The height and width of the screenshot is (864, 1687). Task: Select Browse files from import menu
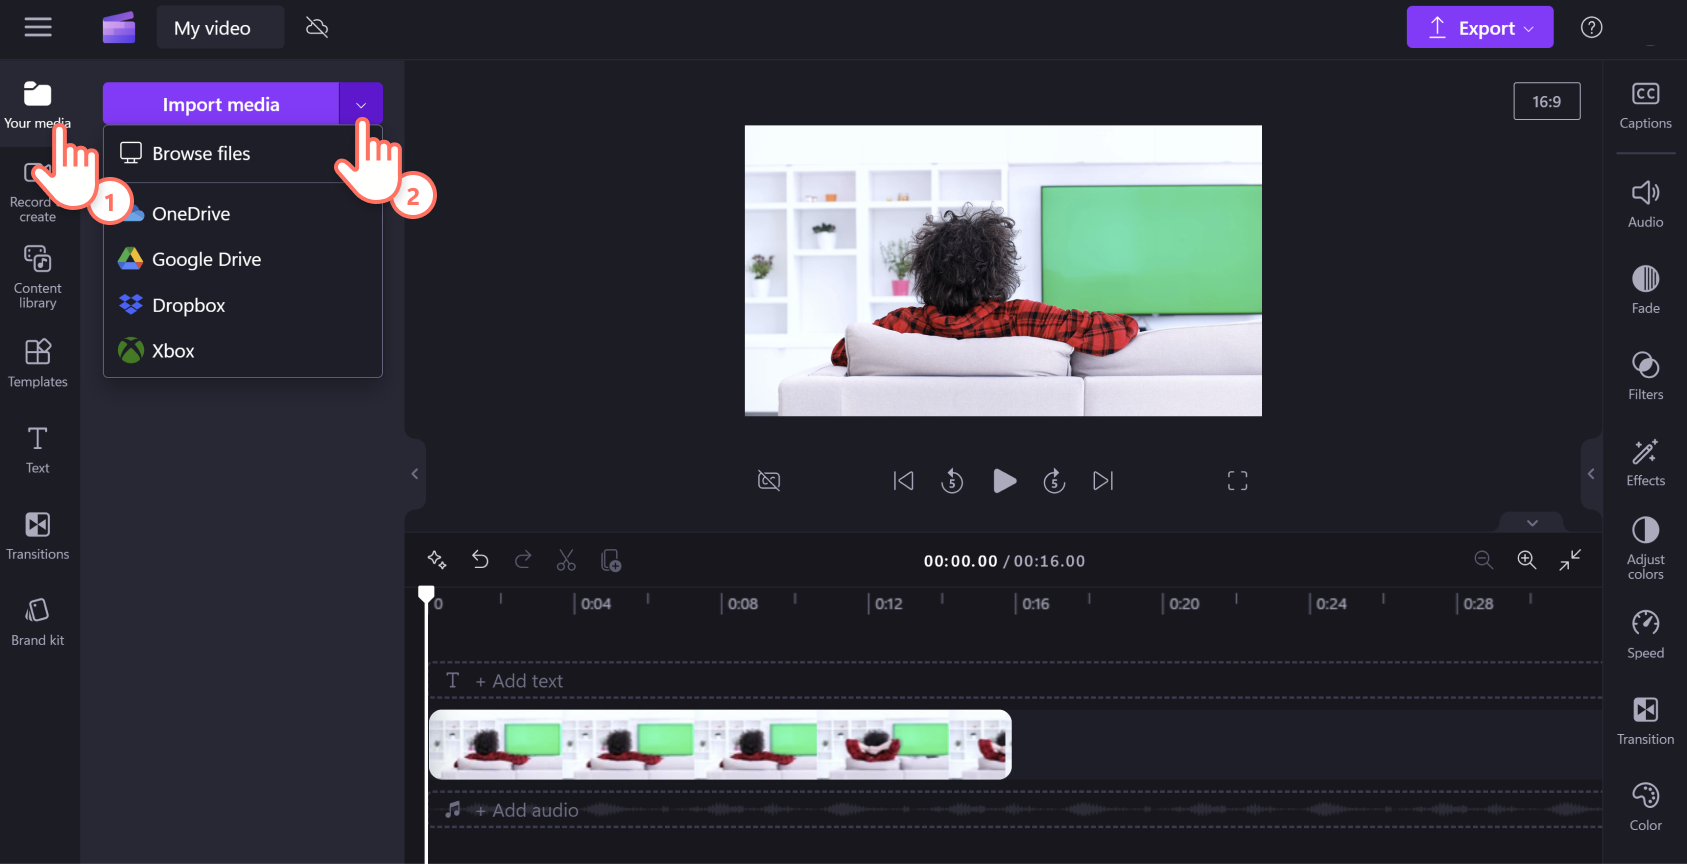(243, 154)
